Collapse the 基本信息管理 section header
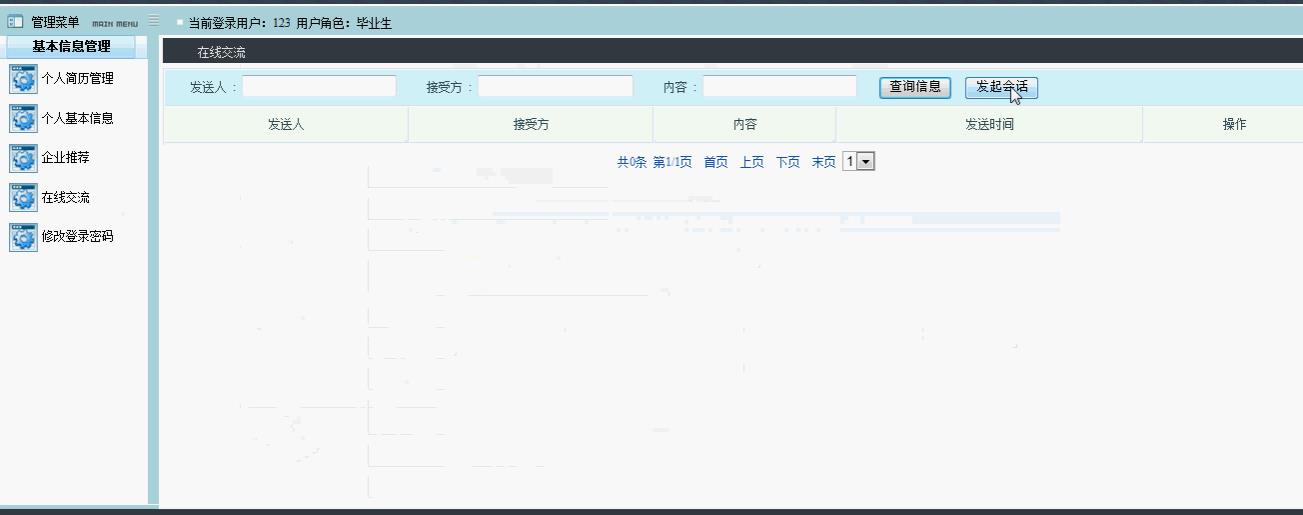Viewport: 1303px width, 515px height. 71,46
